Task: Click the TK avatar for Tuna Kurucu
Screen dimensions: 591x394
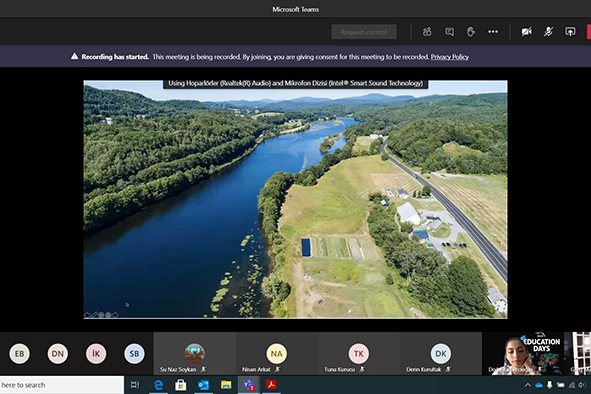Action: 358,354
